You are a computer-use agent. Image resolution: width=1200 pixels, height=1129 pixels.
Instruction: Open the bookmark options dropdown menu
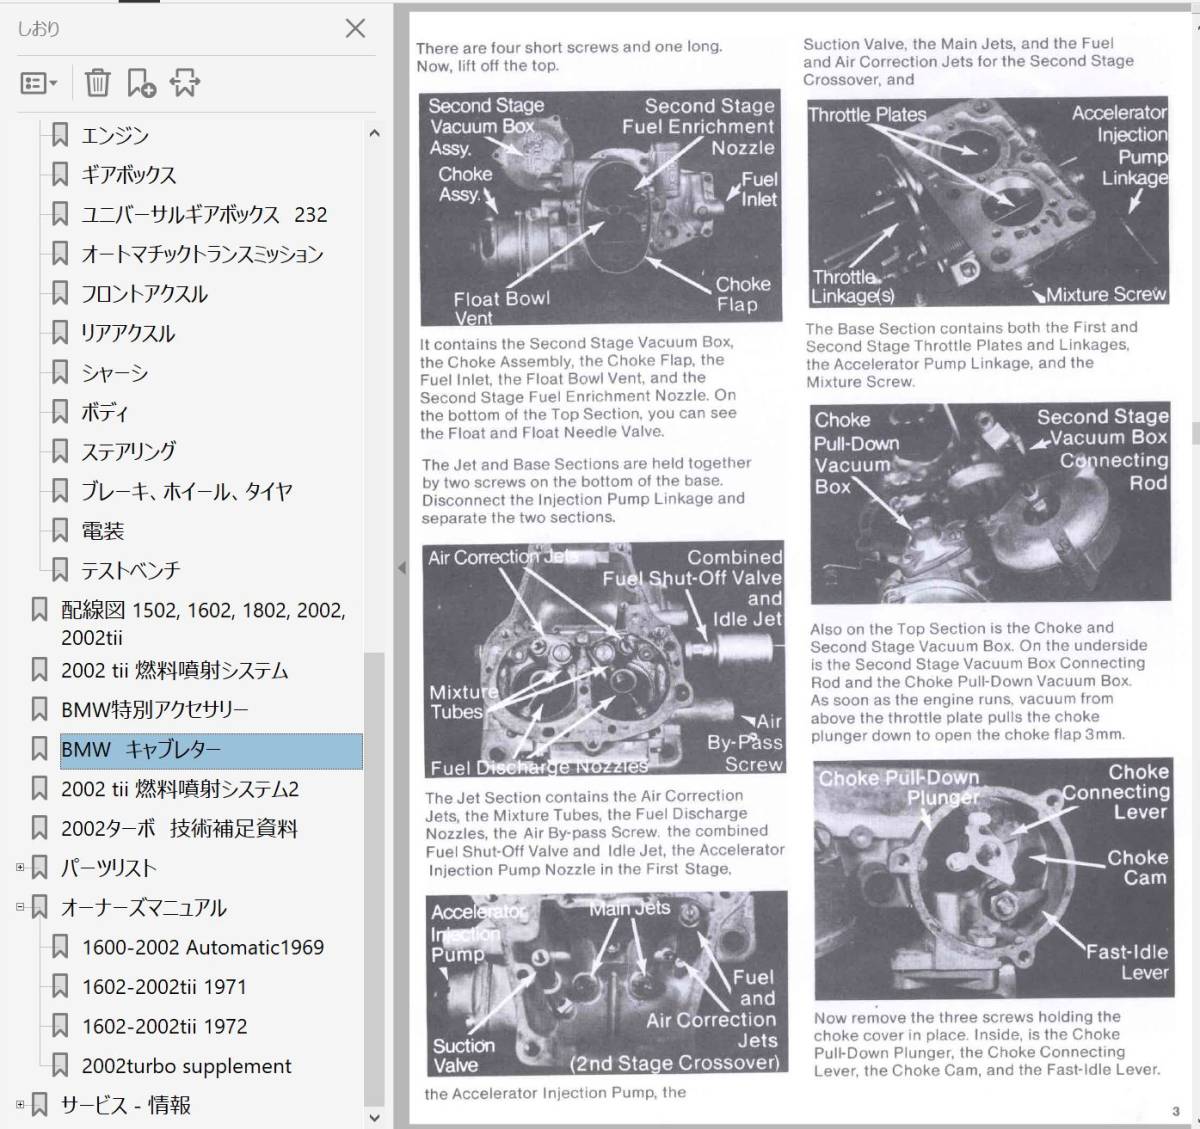[x=39, y=83]
